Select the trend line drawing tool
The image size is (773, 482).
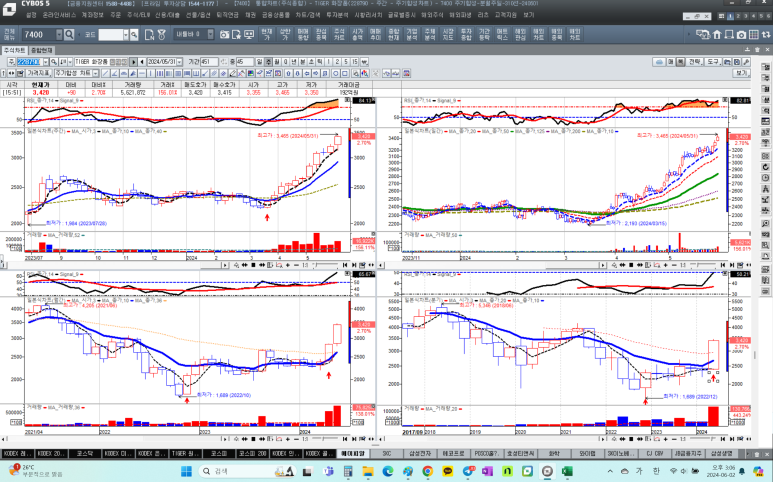click(x=105, y=73)
